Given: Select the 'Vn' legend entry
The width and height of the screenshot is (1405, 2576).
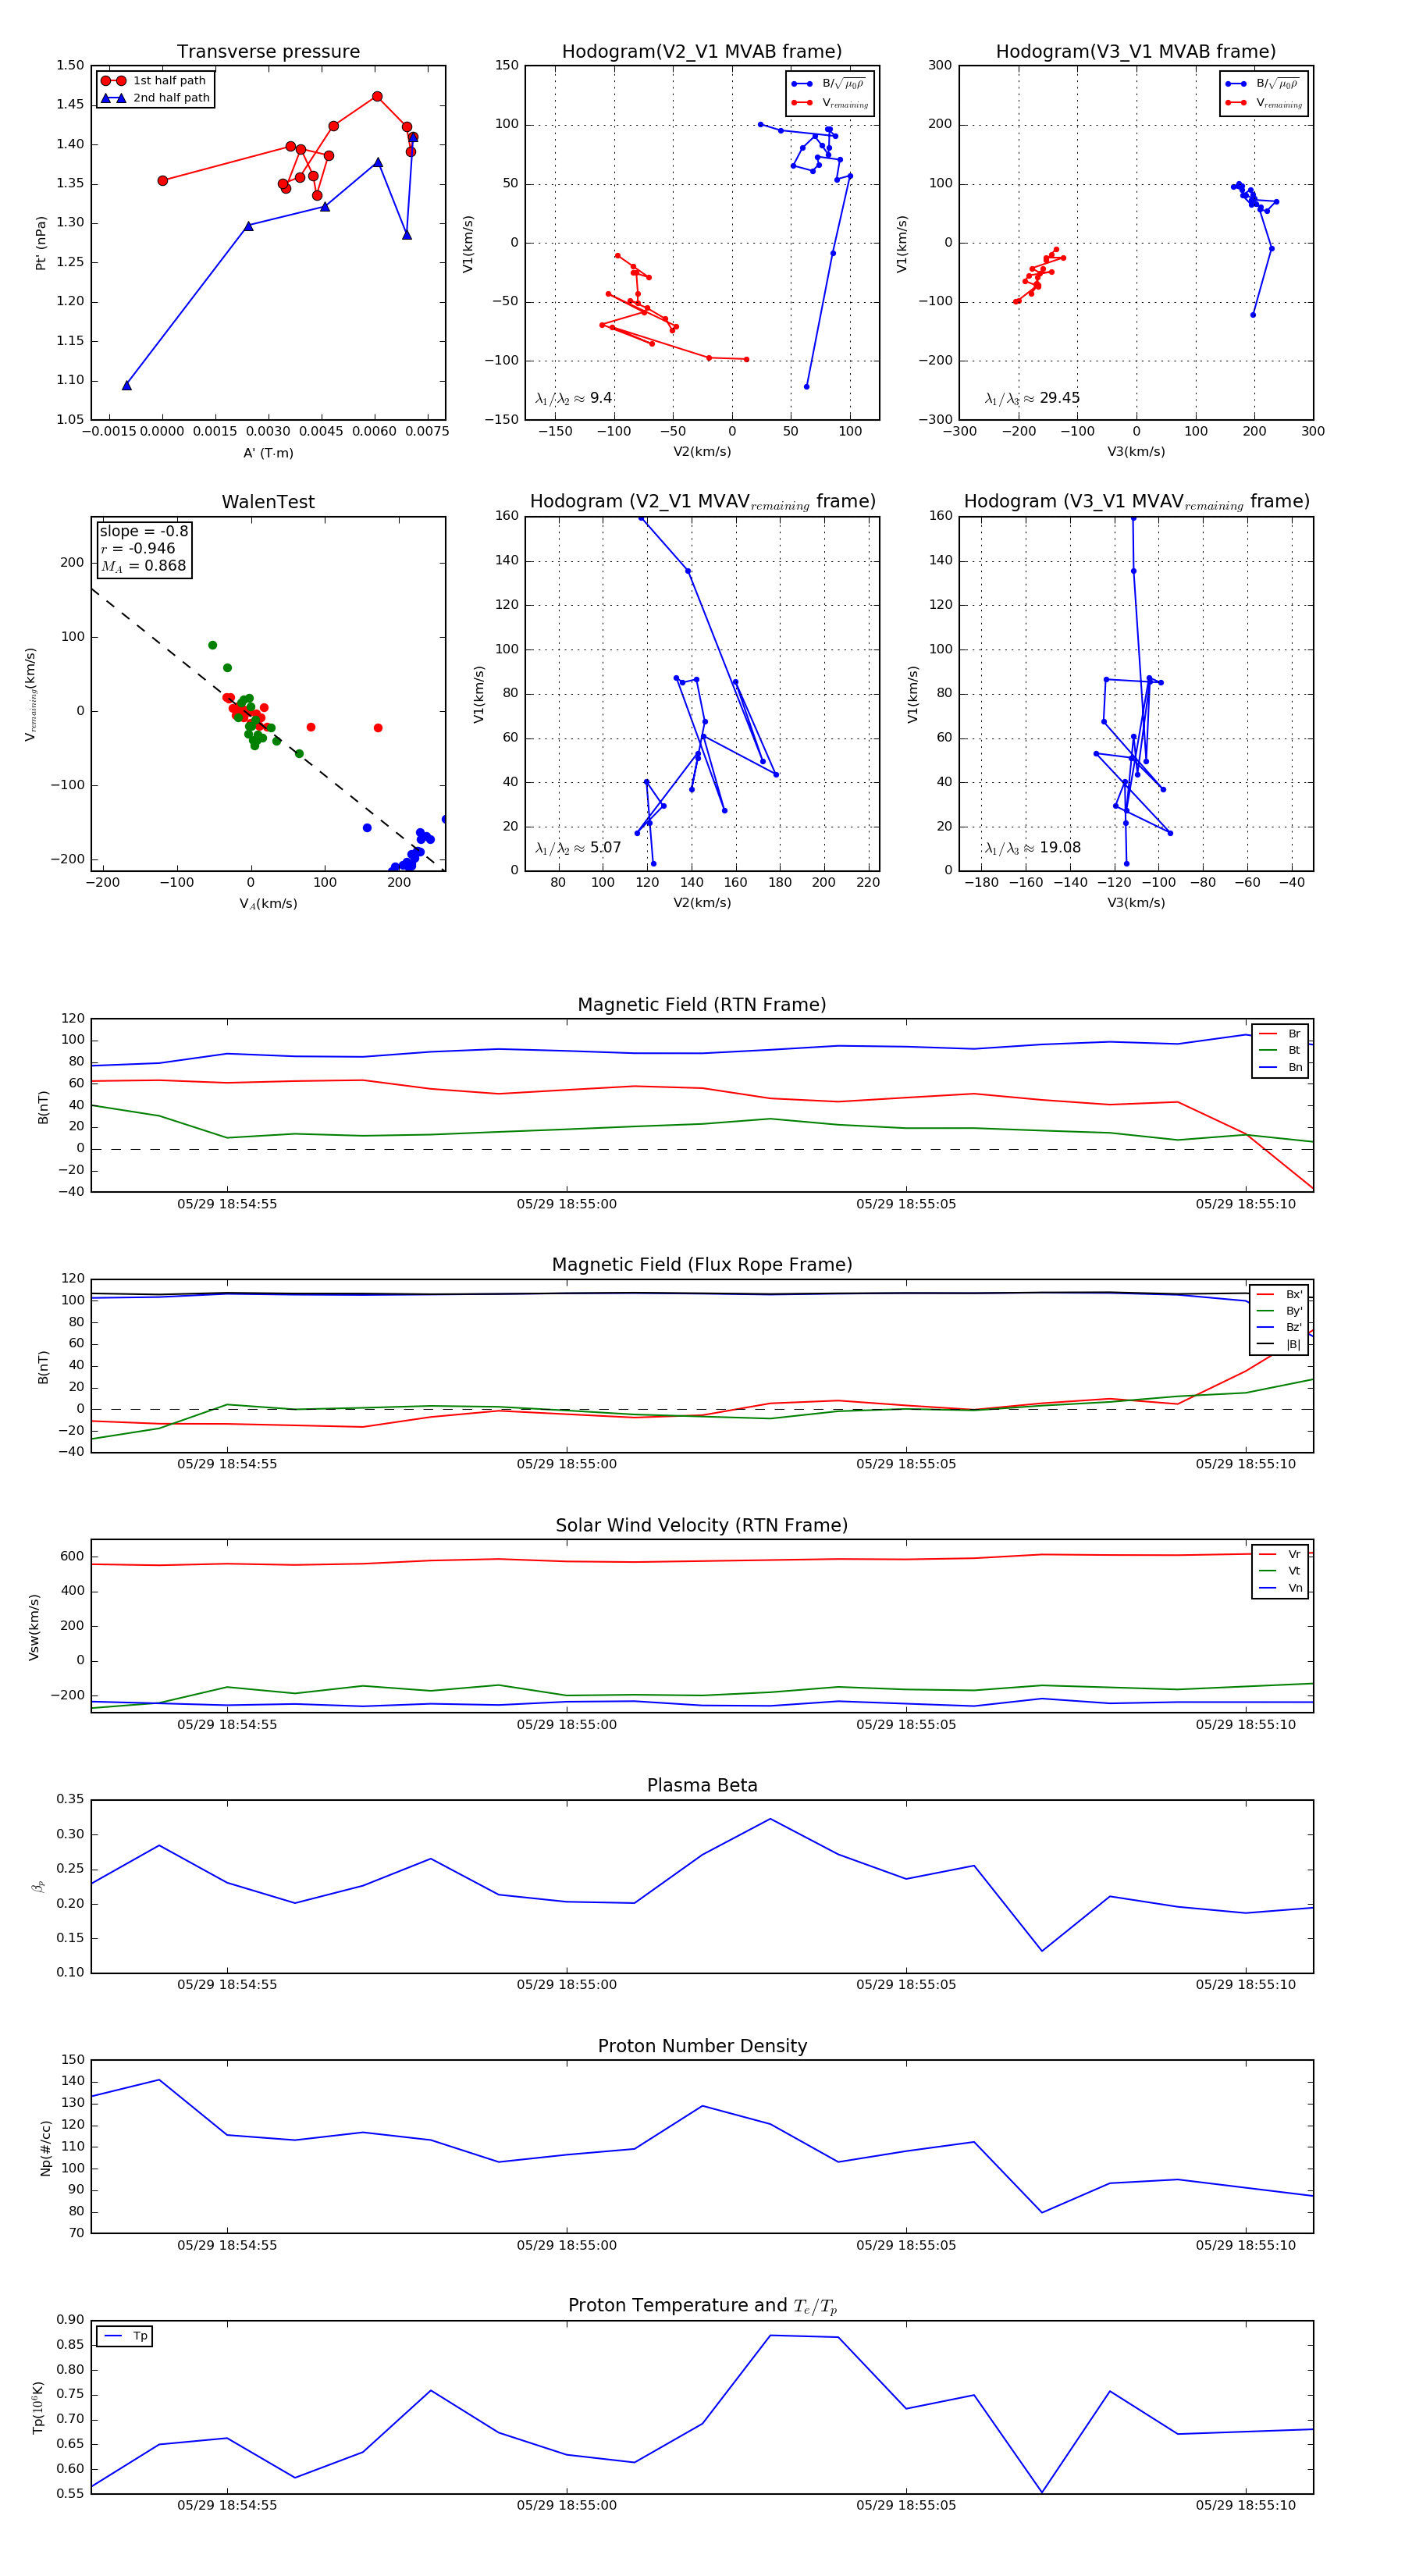Looking at the screenshot, I should (x=1280, y=1588).
